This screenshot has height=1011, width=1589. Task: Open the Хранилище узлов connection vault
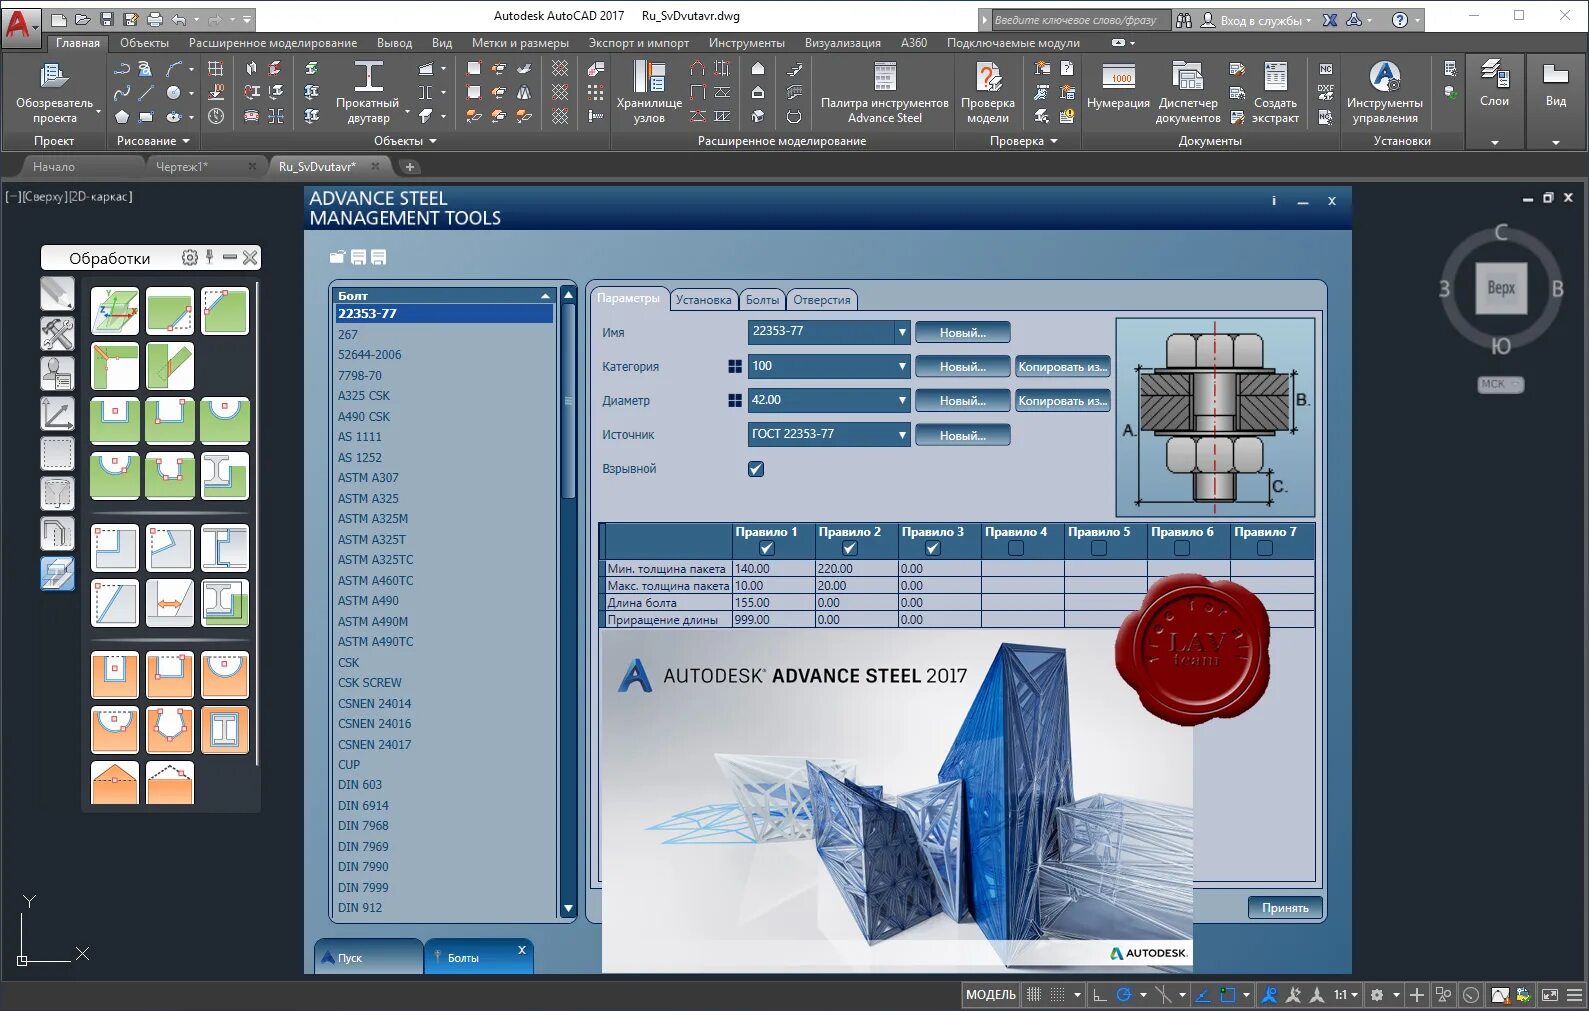pyautogui.click(x=649, y=91)
